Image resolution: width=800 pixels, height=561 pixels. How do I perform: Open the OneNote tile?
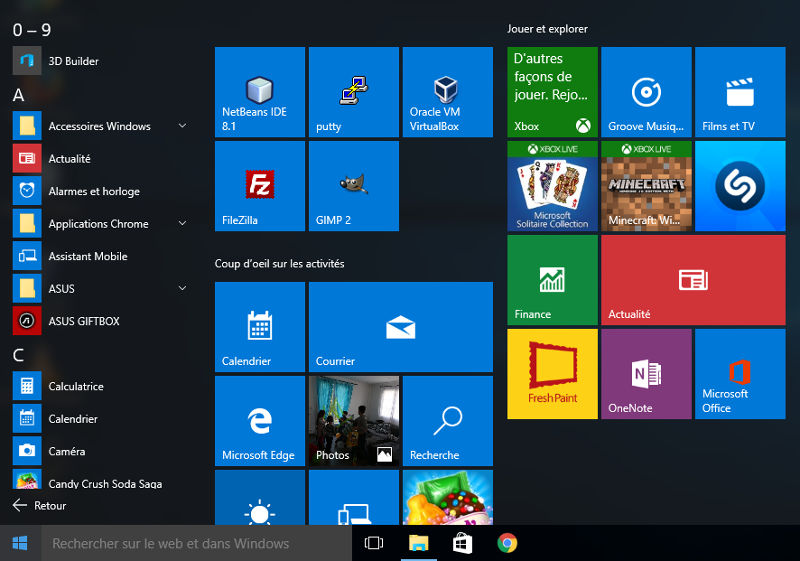click(646, 374)
